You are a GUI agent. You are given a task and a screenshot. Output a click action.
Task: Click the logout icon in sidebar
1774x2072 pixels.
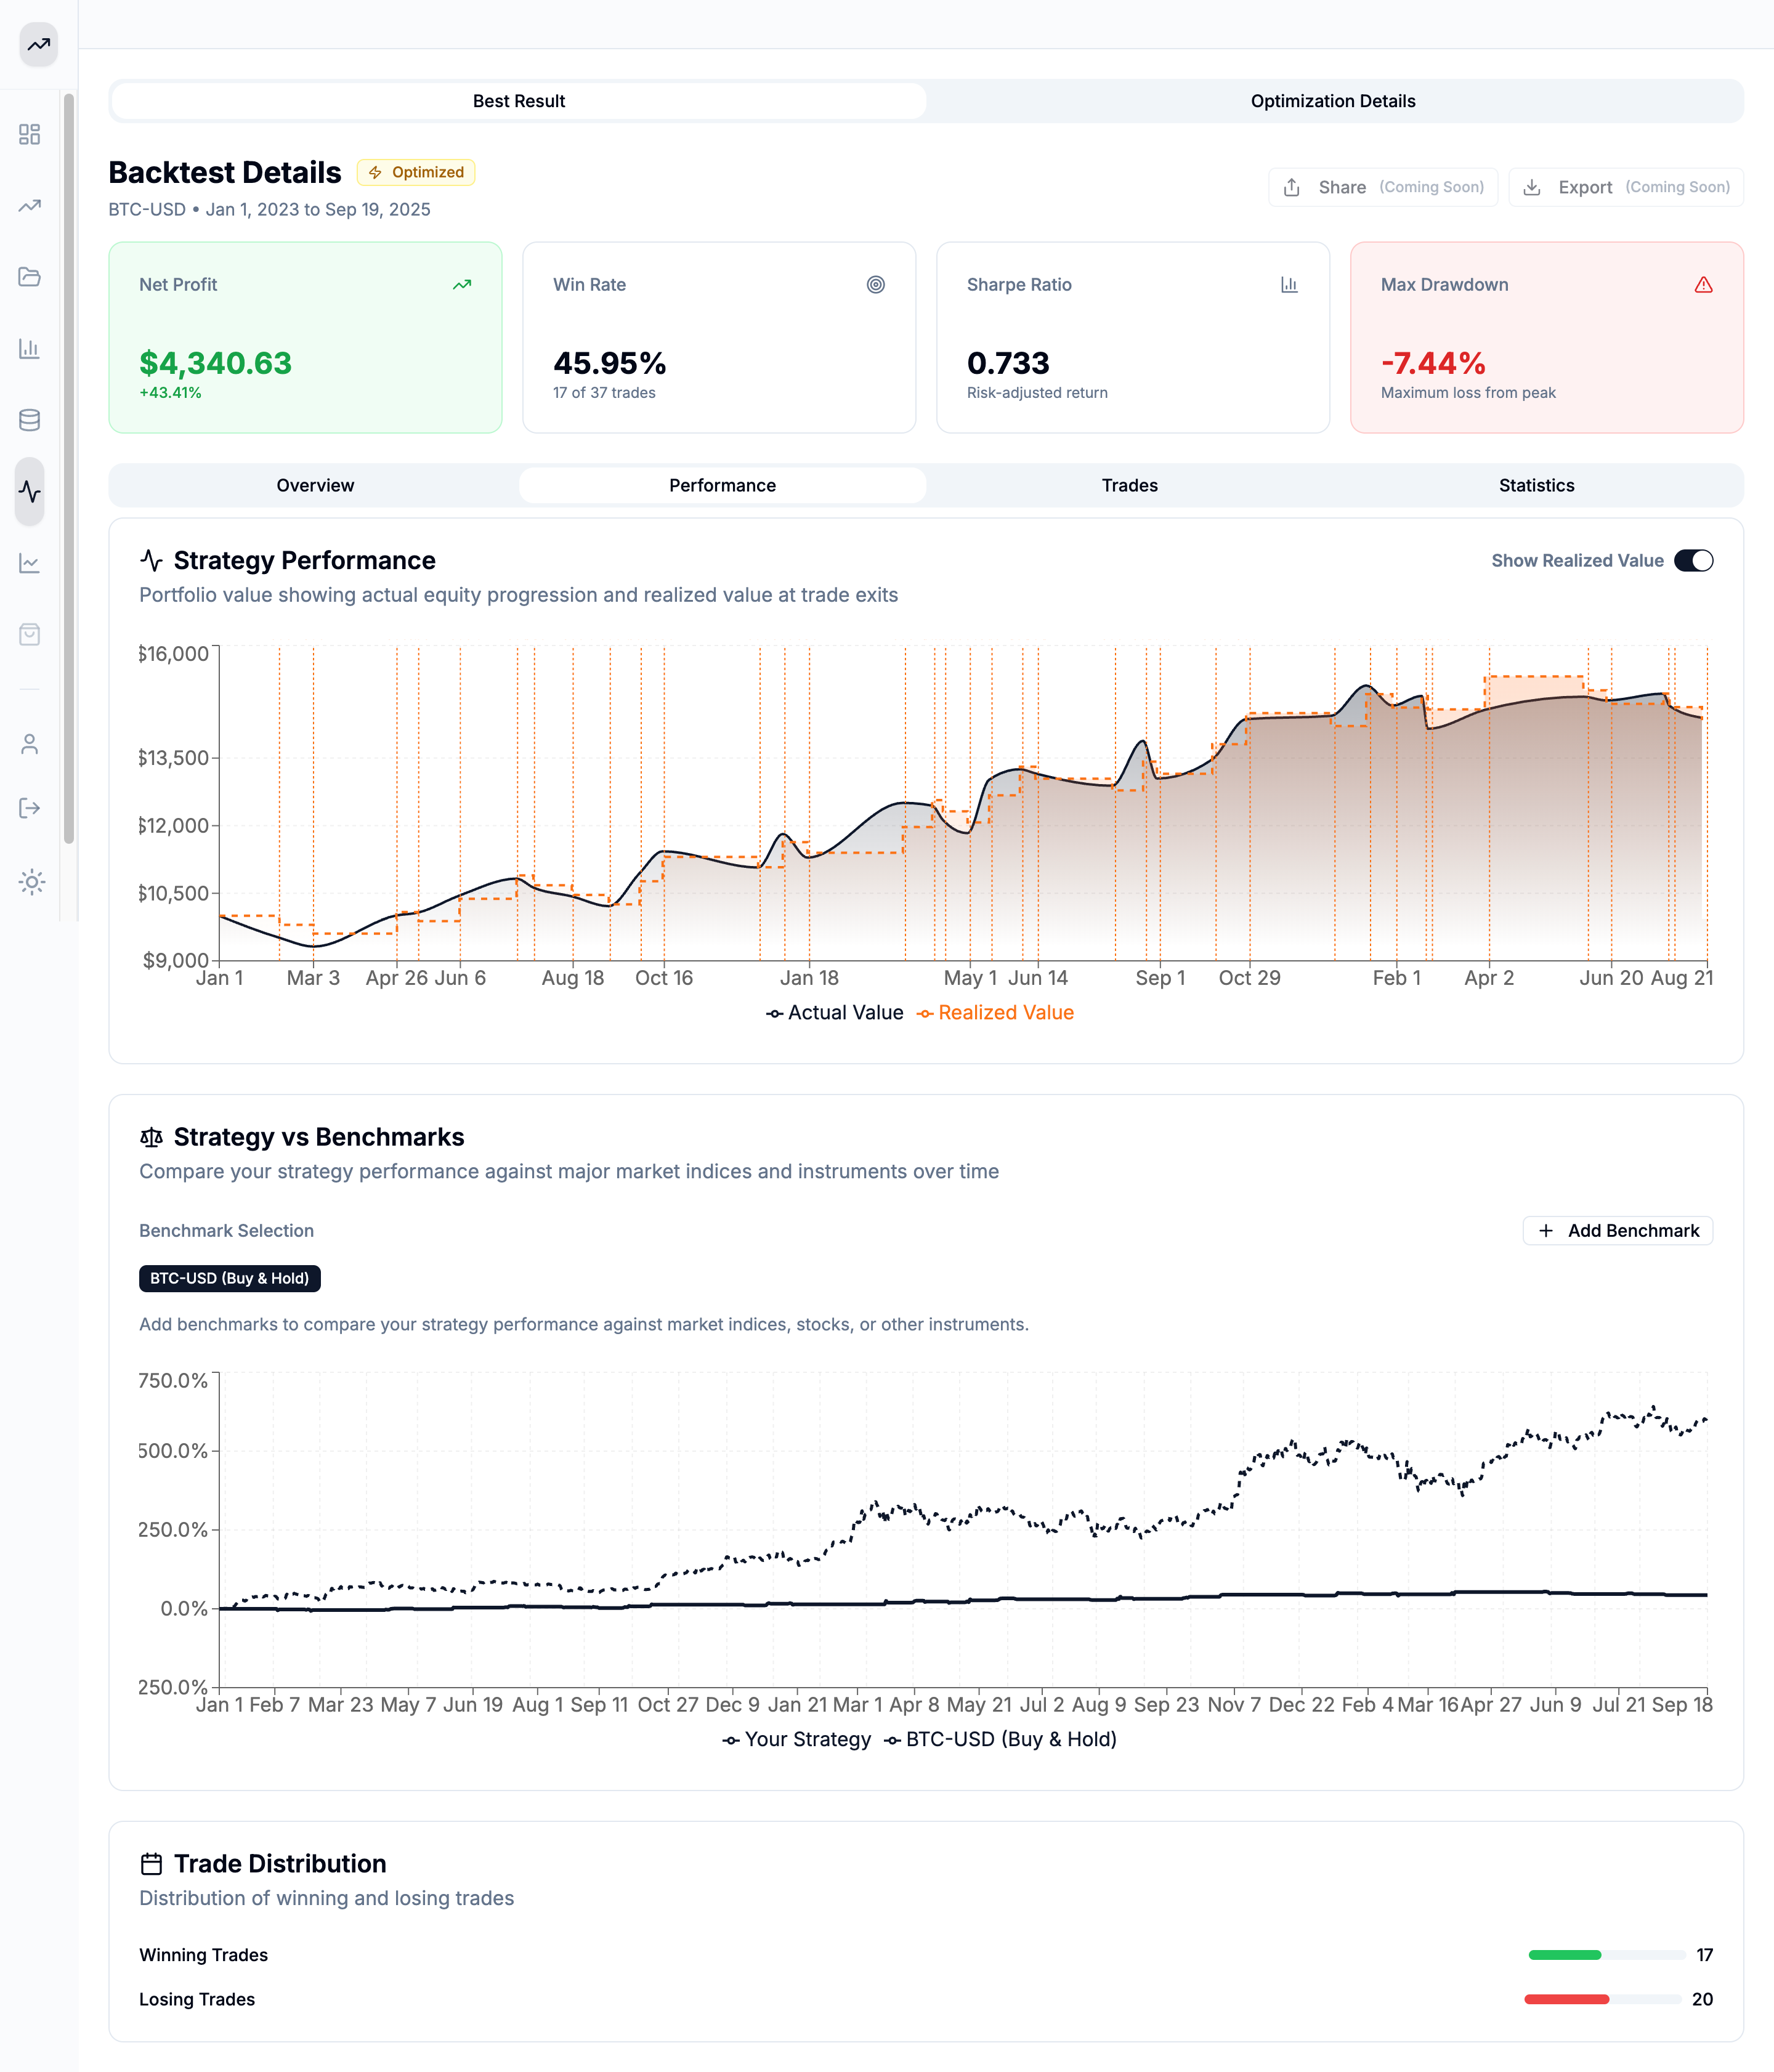30,808
